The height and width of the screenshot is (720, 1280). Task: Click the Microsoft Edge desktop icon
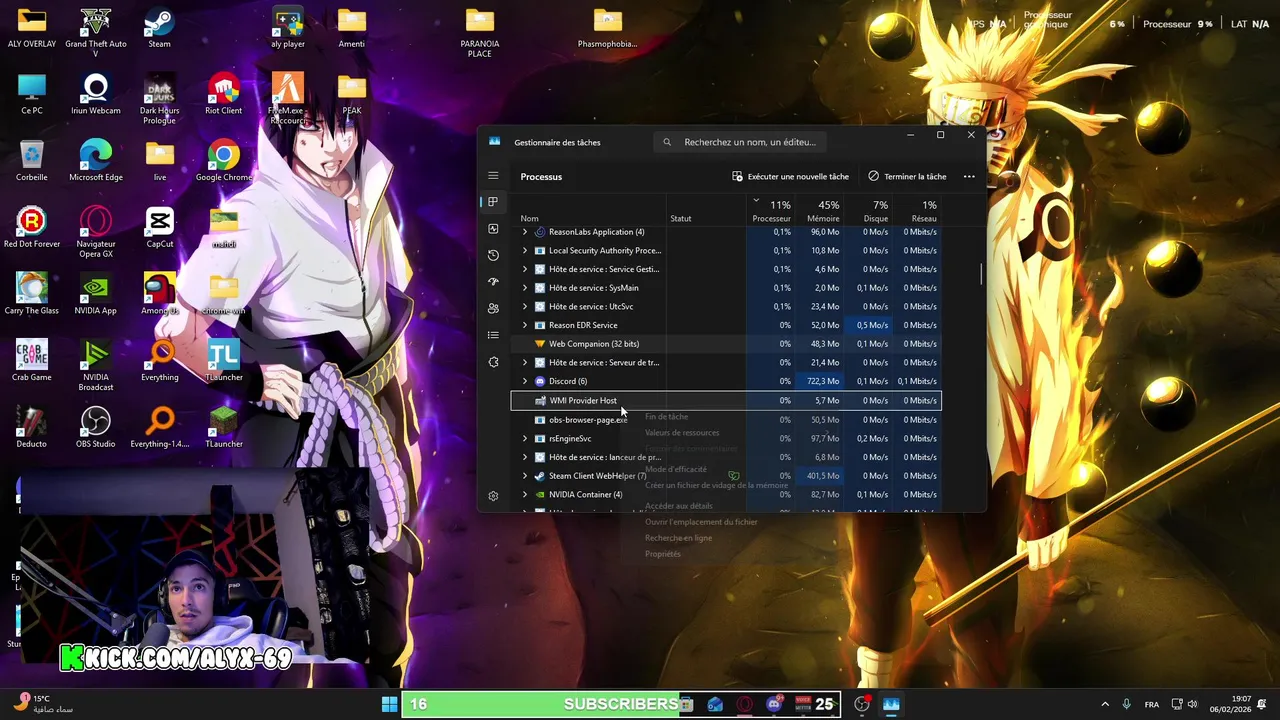pos(96,162)
